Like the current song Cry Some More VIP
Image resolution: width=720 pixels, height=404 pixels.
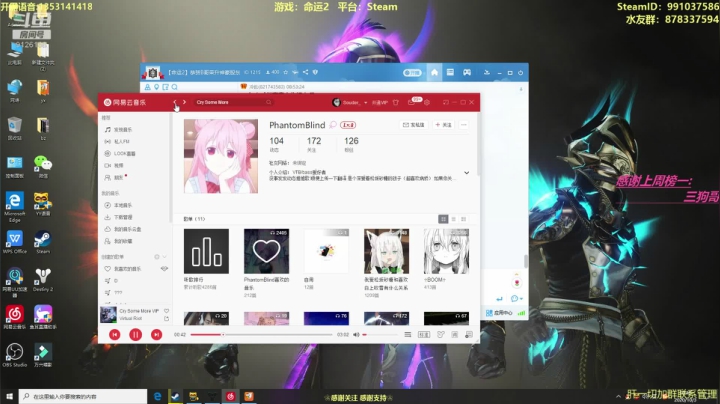pos(166,311)
